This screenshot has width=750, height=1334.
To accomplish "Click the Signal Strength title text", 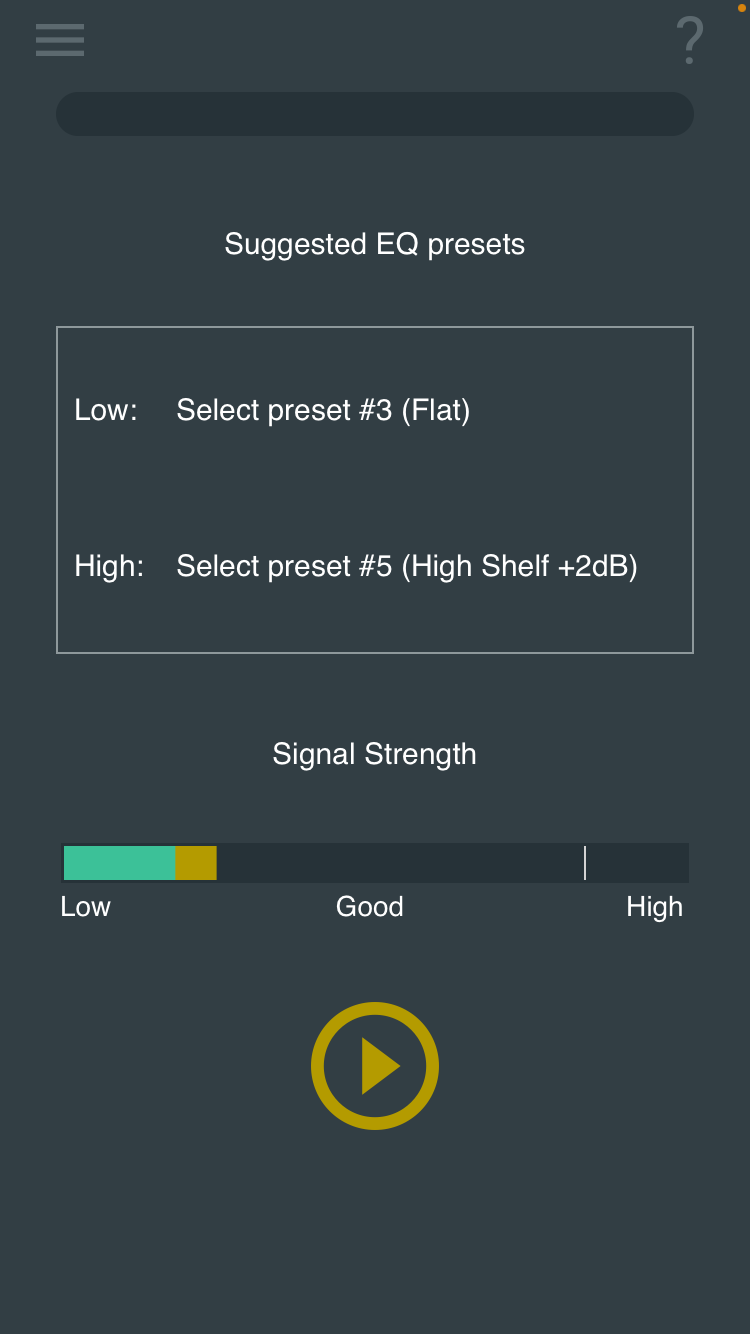I will (x=374, y=755).
